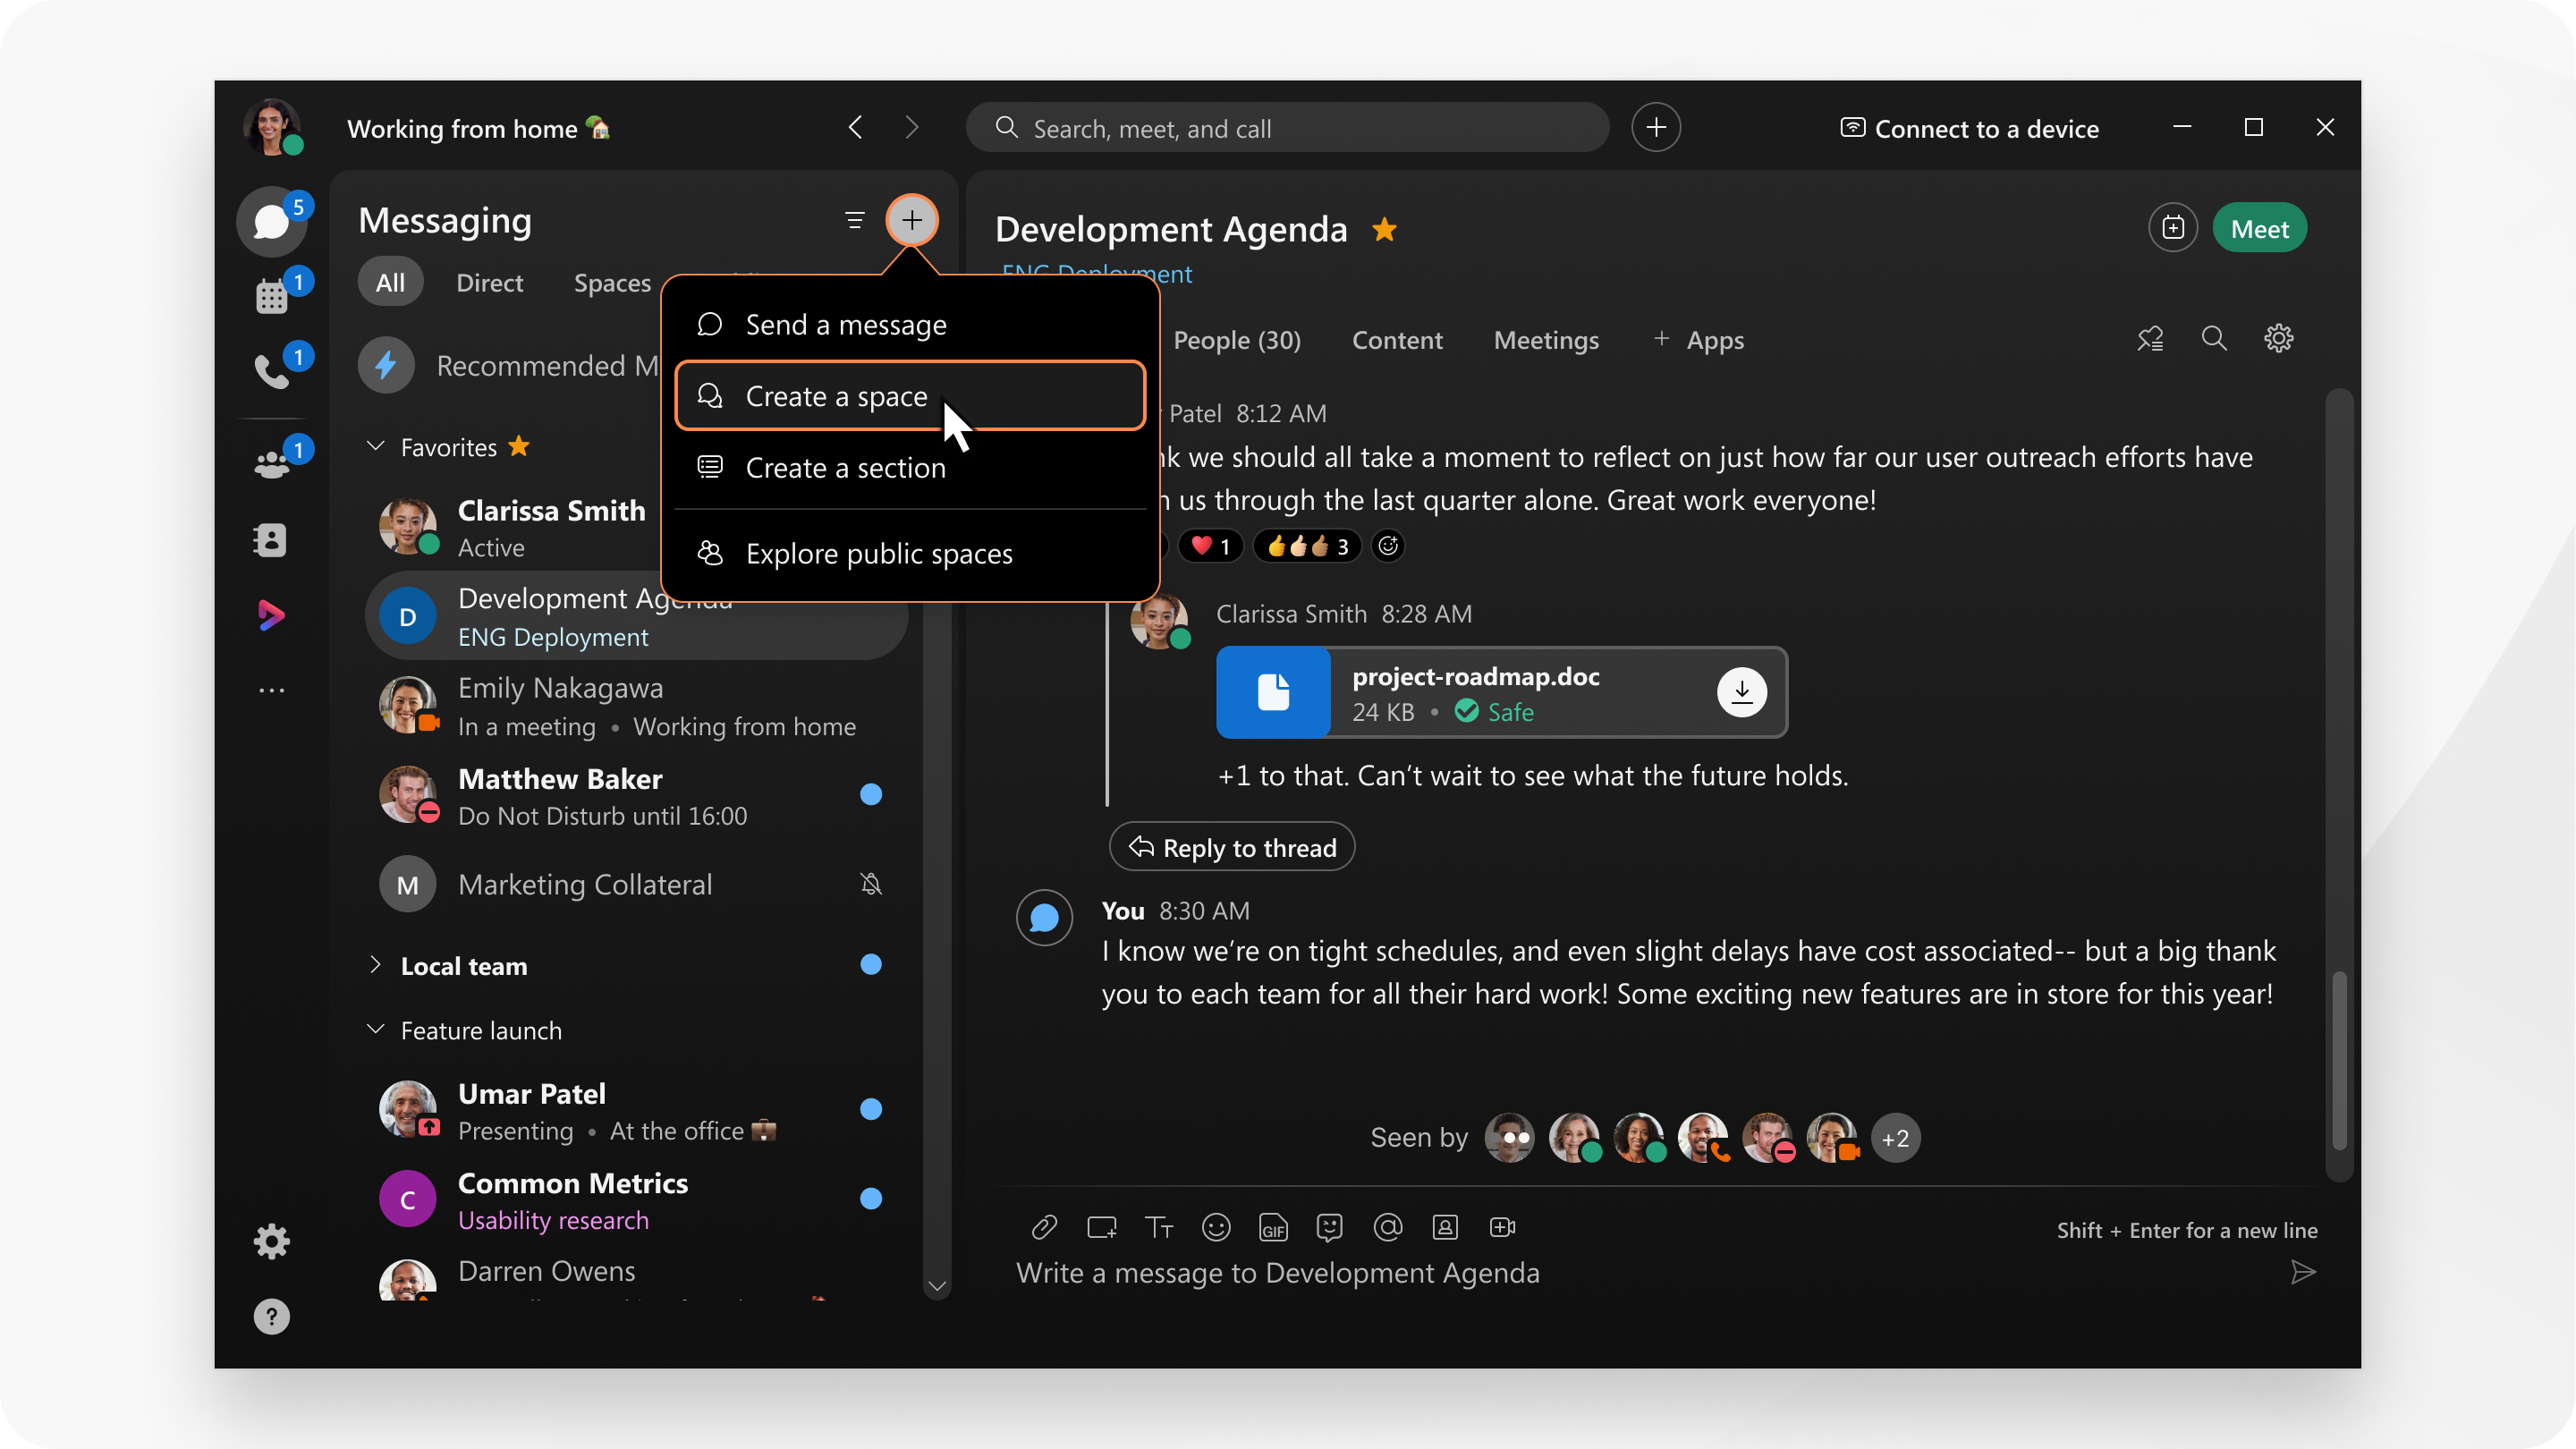Switch to Content tab in Development Agenda
The width and height of the screenshot is (2576, 1449).
click(1398, 338)
